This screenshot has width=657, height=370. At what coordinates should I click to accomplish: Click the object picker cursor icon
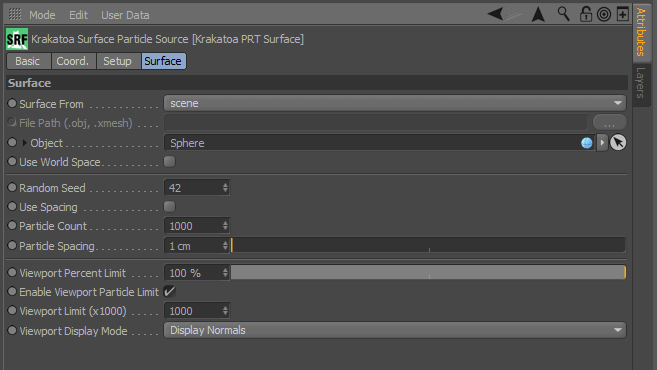click(618, 142)
